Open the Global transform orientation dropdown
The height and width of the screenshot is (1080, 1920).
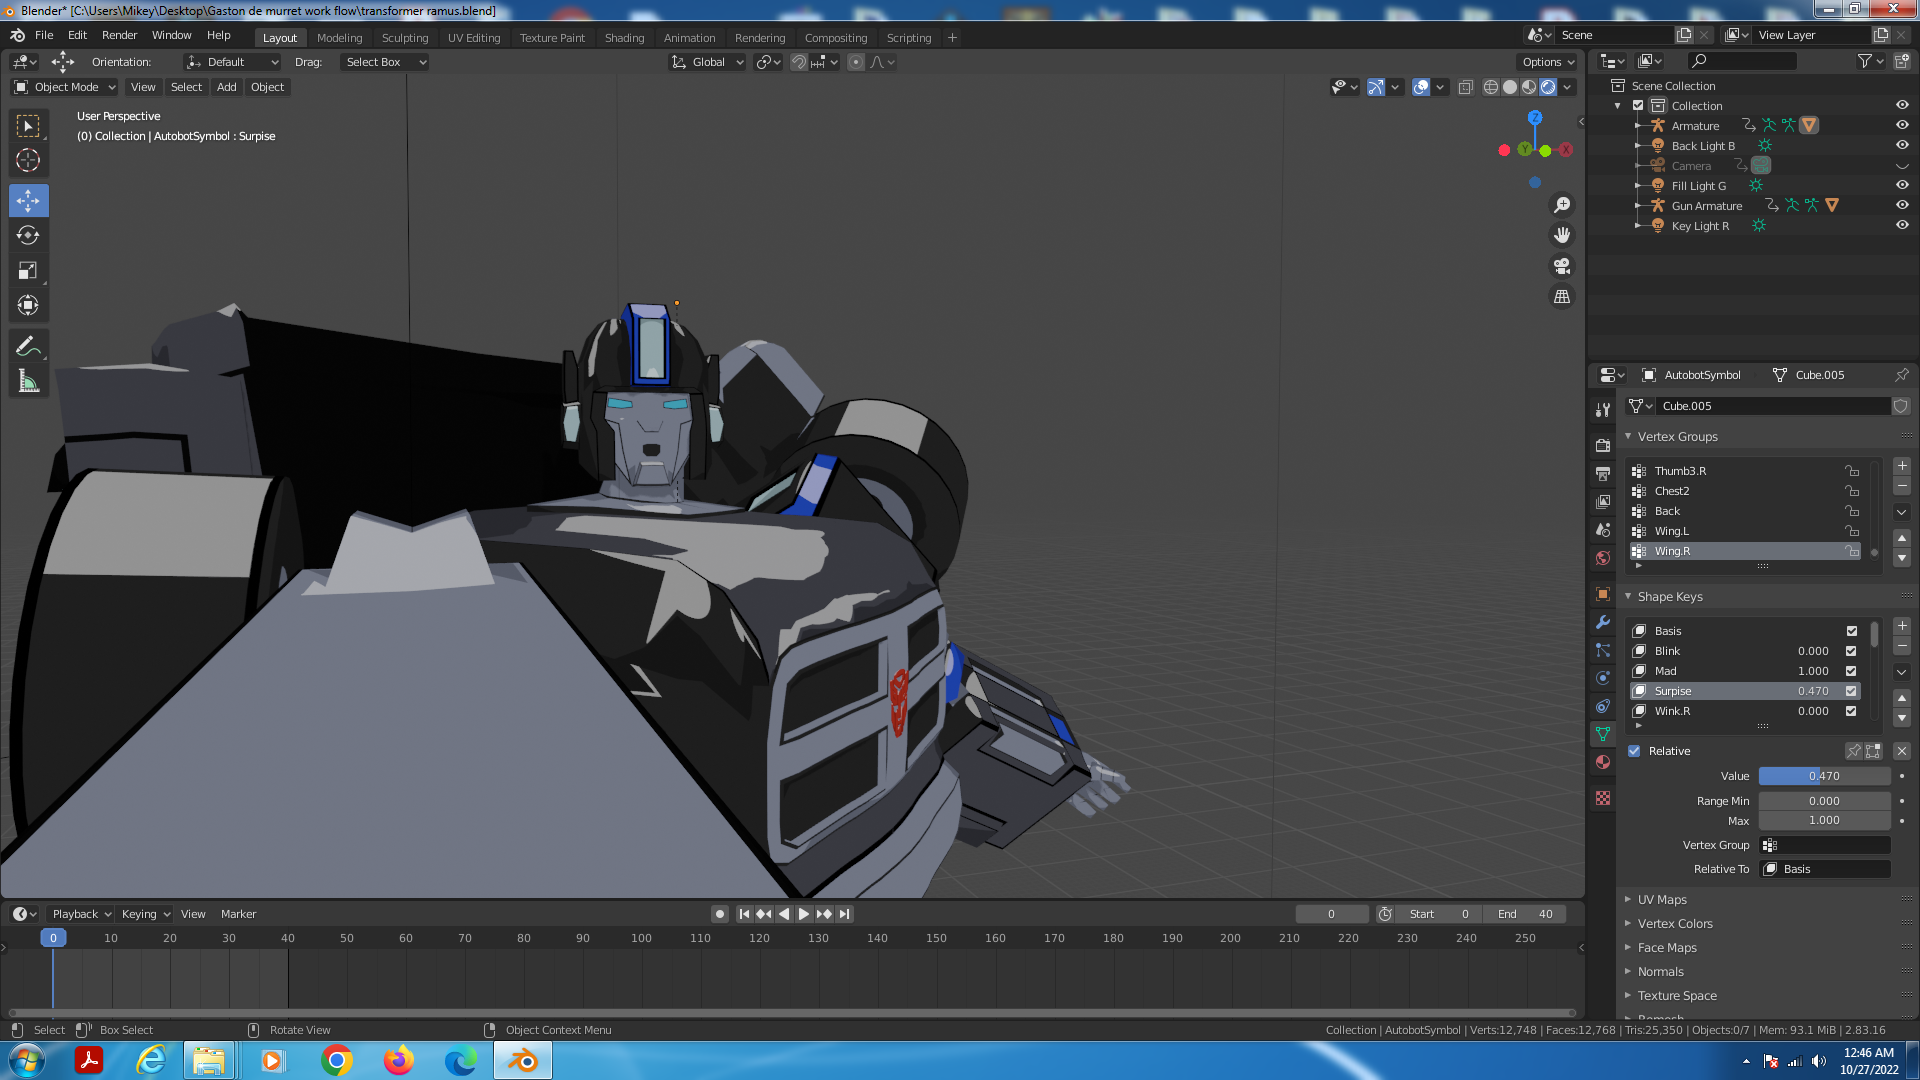pyautogui.click(x=707, y=62)
